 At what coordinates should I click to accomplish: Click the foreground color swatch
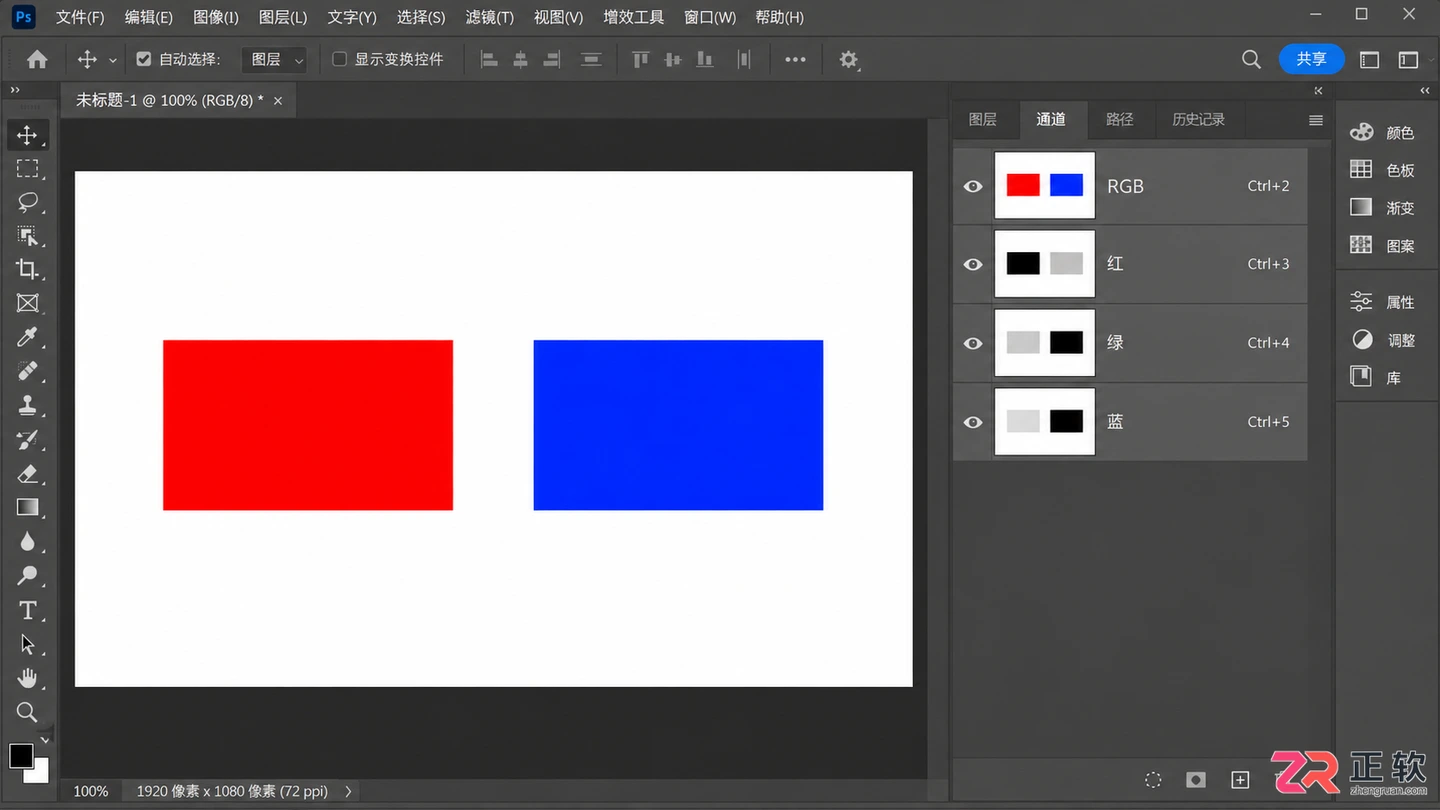click(21, 755)
